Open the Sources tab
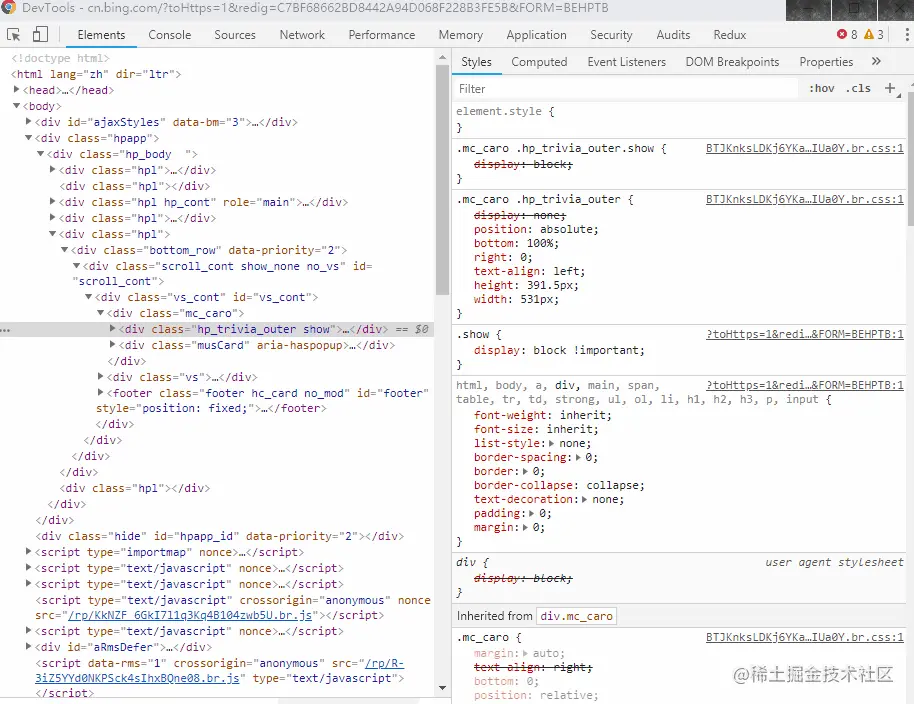This screenshot has width=914, height=704. pos(235,35)
